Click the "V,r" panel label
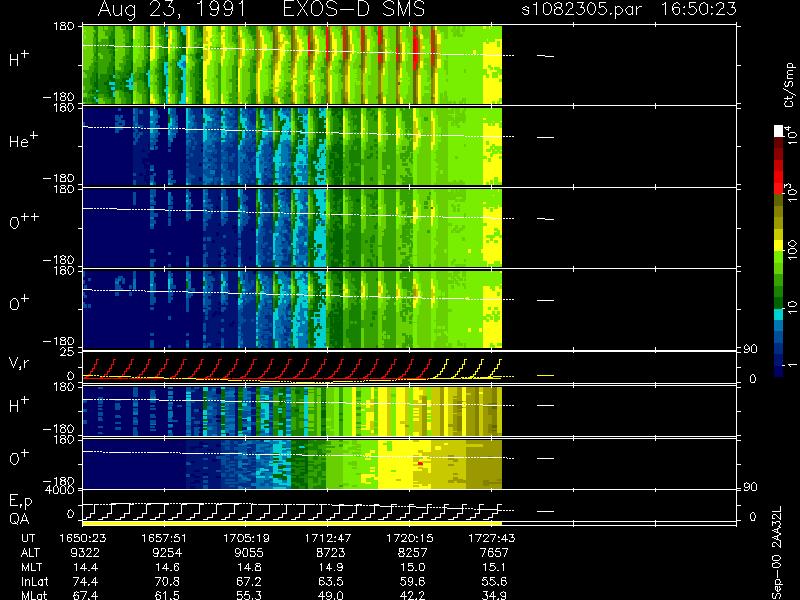Image resolution: width=800 pixels, height=600 pixels. (x=19, y=363)
